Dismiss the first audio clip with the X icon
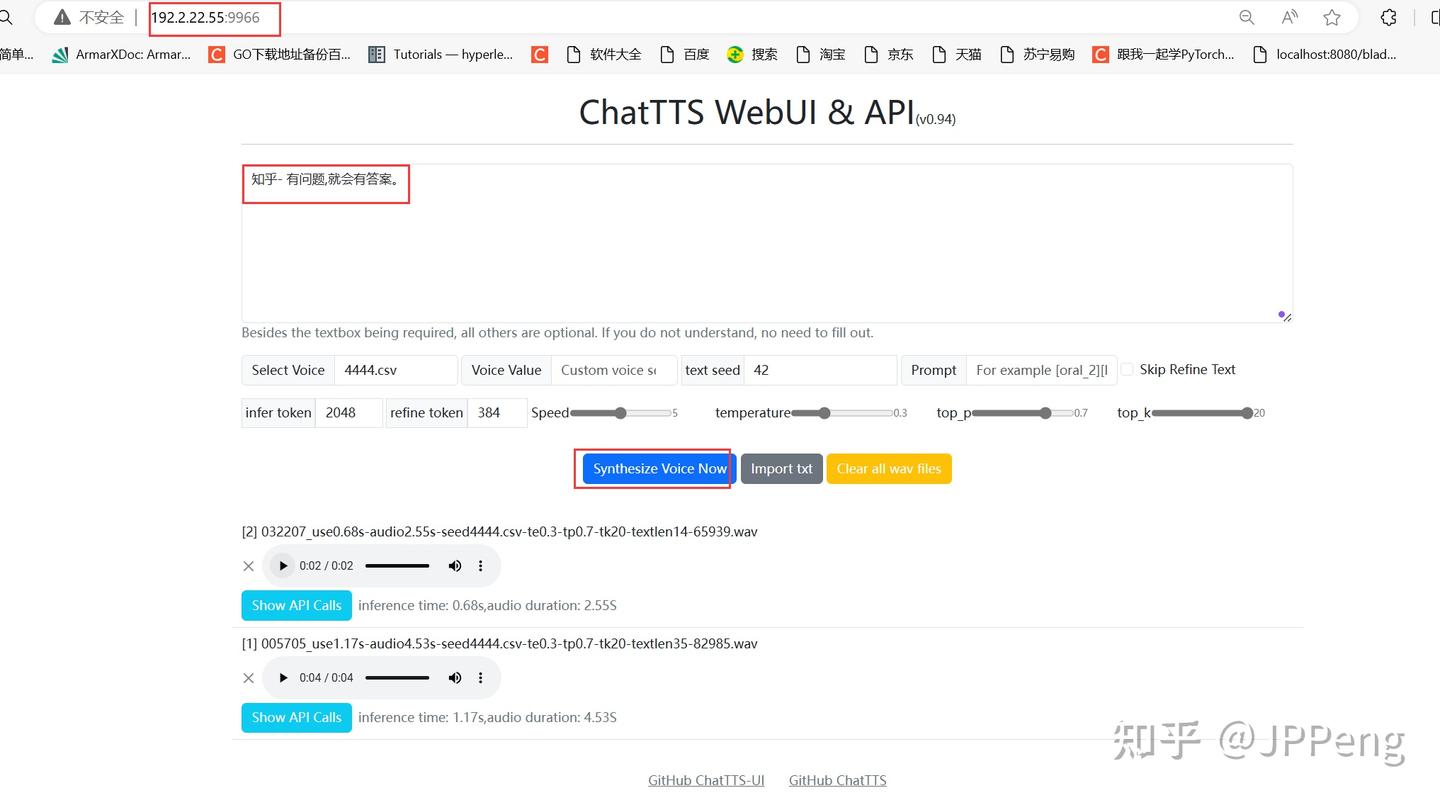This screenshot has height=805, width=1440. coord(248,565)
